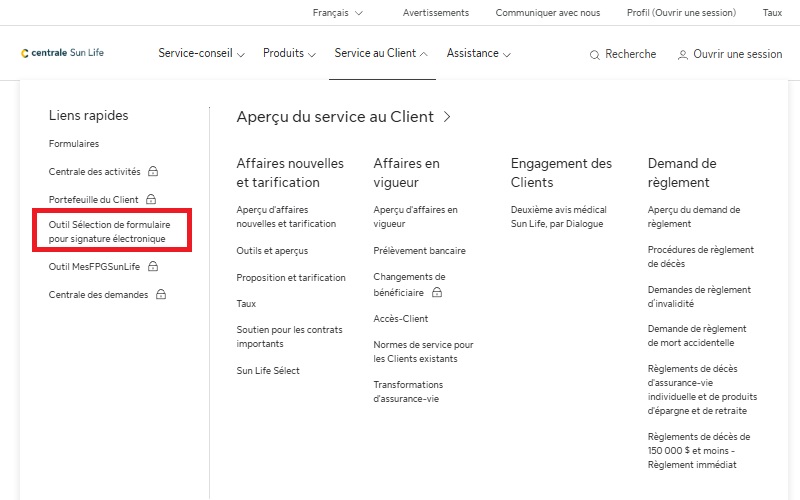Click the lock icon beside Portefeuille du Client
This screenshot has height=500, width=800.
click(x=151, y=200)
